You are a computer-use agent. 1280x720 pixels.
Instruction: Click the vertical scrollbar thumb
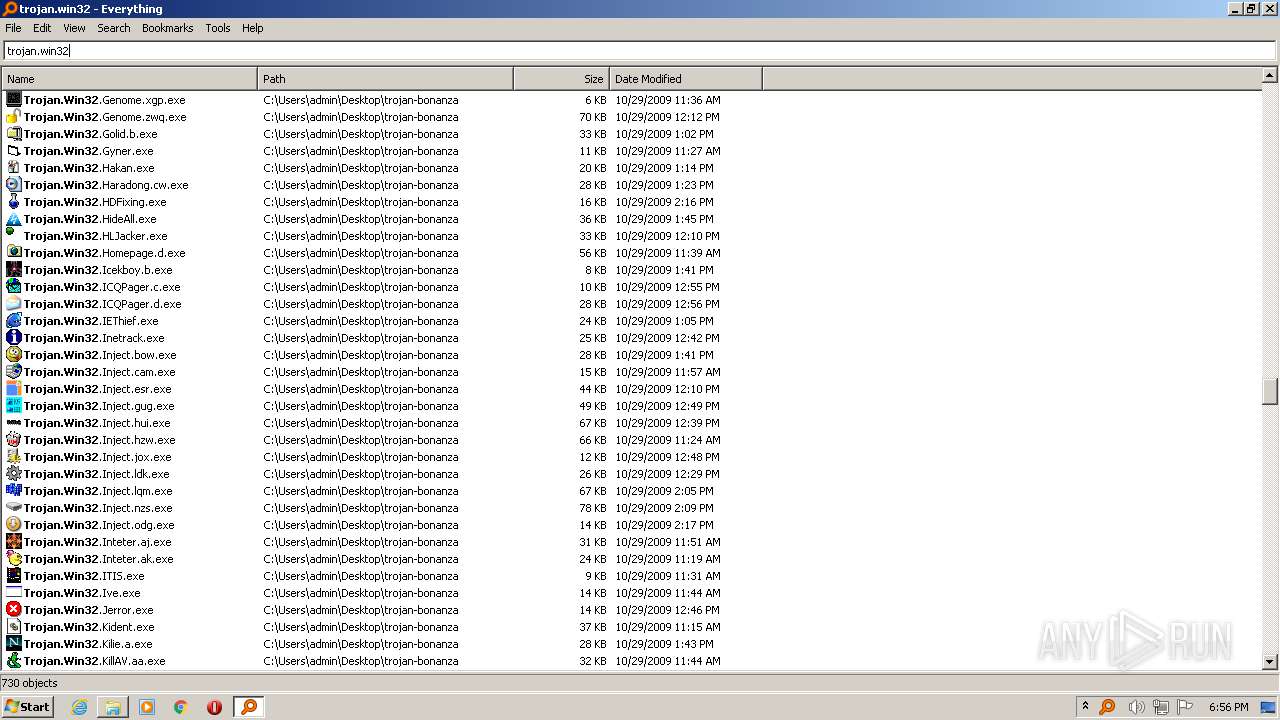pyautogui.click(x=1270, y=391)
